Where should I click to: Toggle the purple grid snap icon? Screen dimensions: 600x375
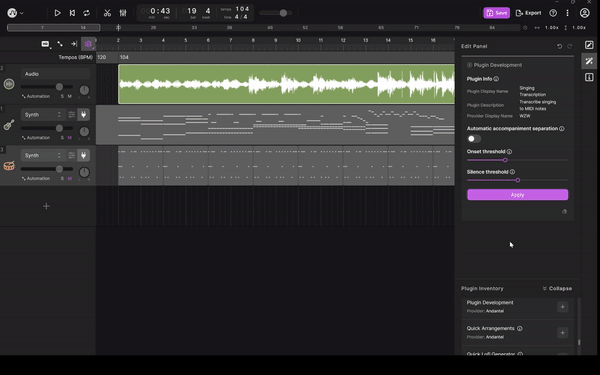click(88, 44)
